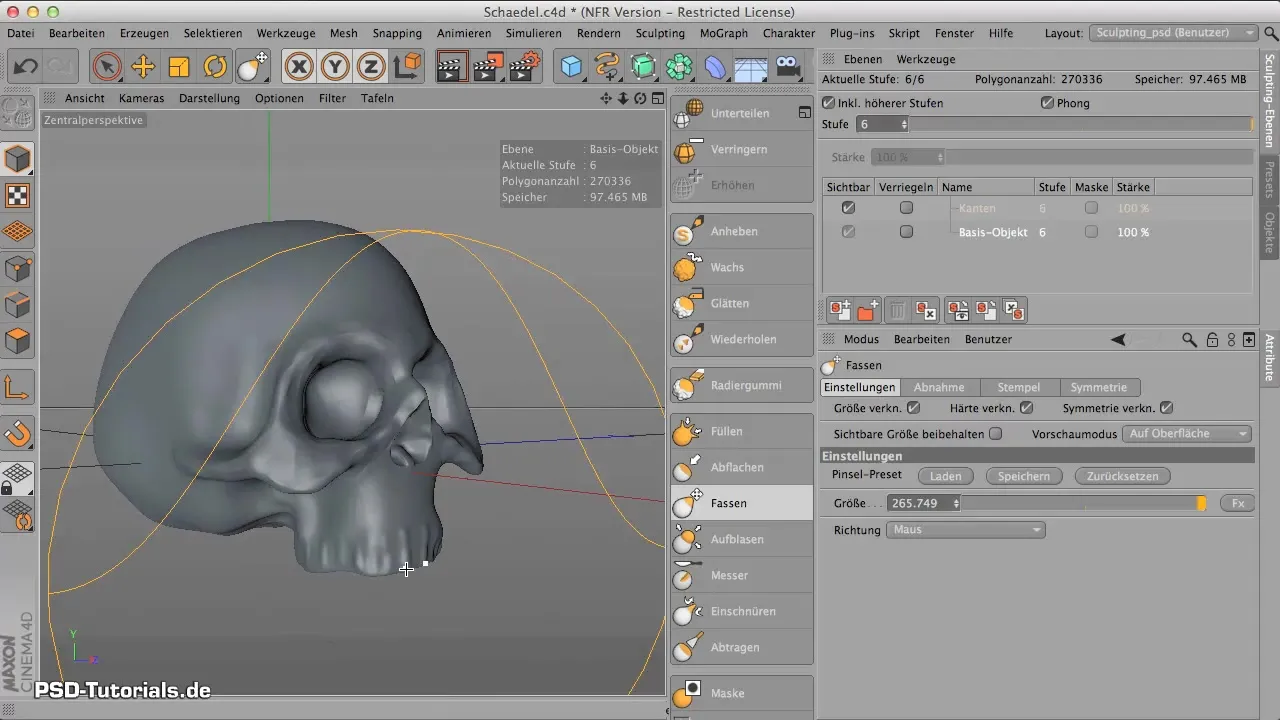Toggle Z axis lock icon
The image size is (1280, 720).
click(x=371, y=67)
